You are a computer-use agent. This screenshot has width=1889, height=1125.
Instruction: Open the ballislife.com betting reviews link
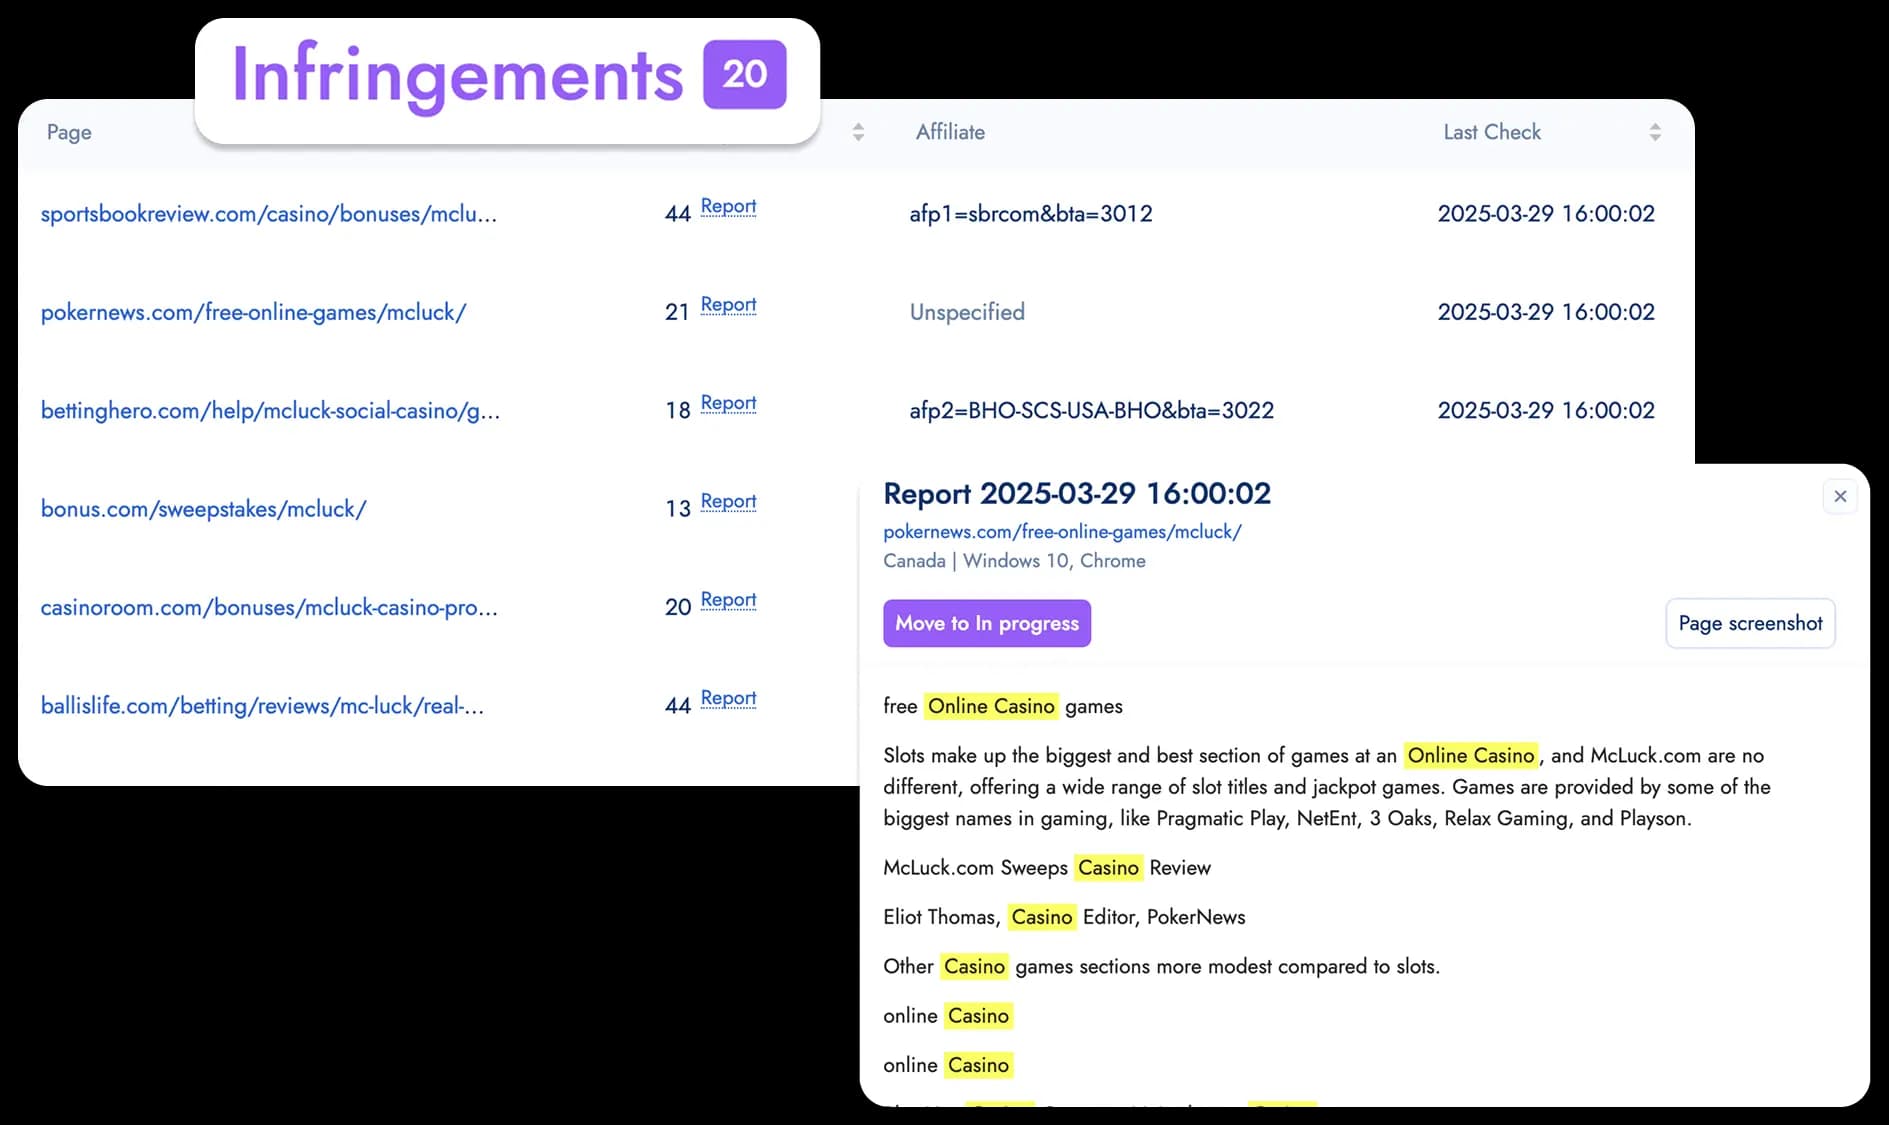pyautogui.click(x=262, y=706)
